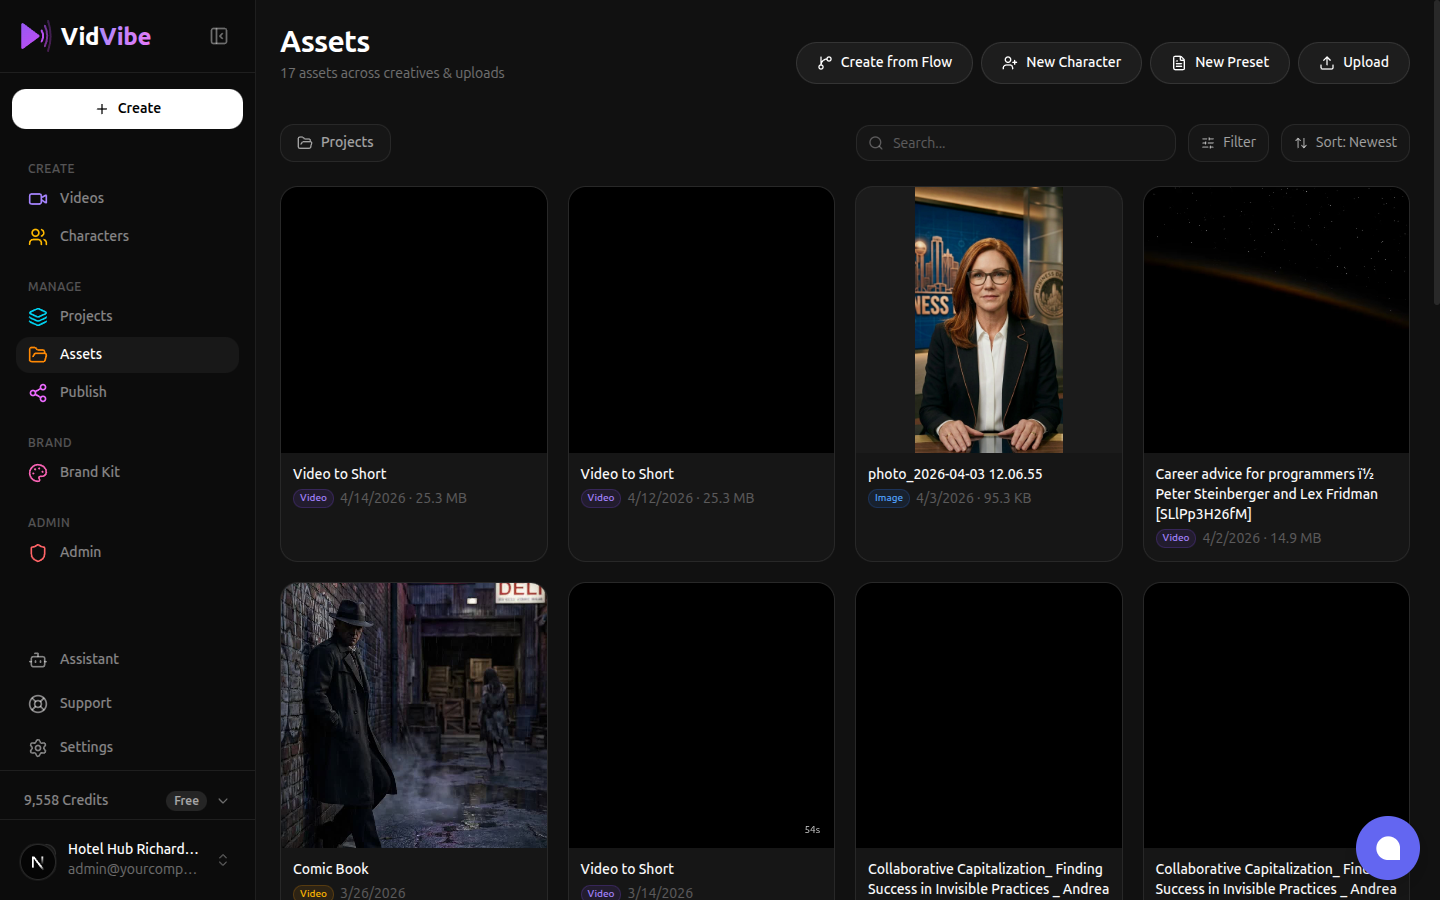This screenshot has height=900, width=1440.
Task: Collapse the sidebar panel icon
Action: [x=219, y=36]
